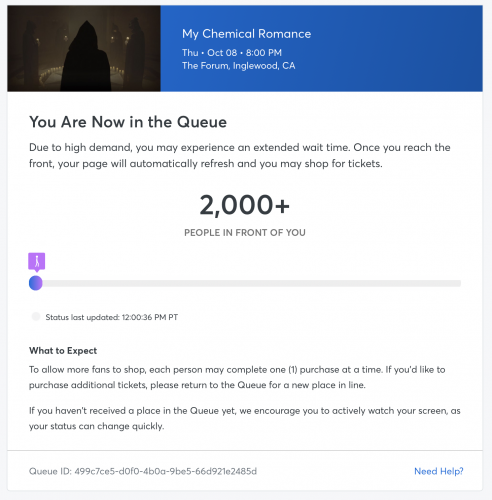
Task: Click the high demand wait time paragraph
Action: click(x=240, y=155)
